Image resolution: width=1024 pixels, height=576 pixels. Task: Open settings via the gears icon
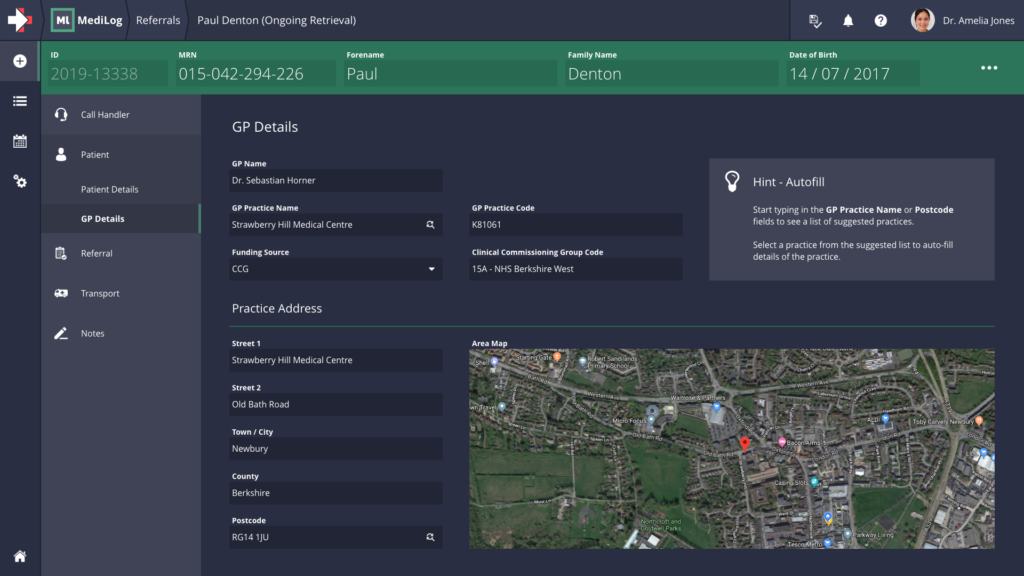click(19, 181)
